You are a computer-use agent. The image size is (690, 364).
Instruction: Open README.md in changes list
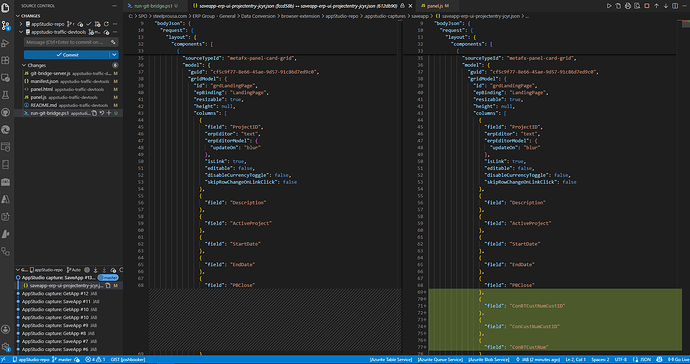click(x=70, y=105)
